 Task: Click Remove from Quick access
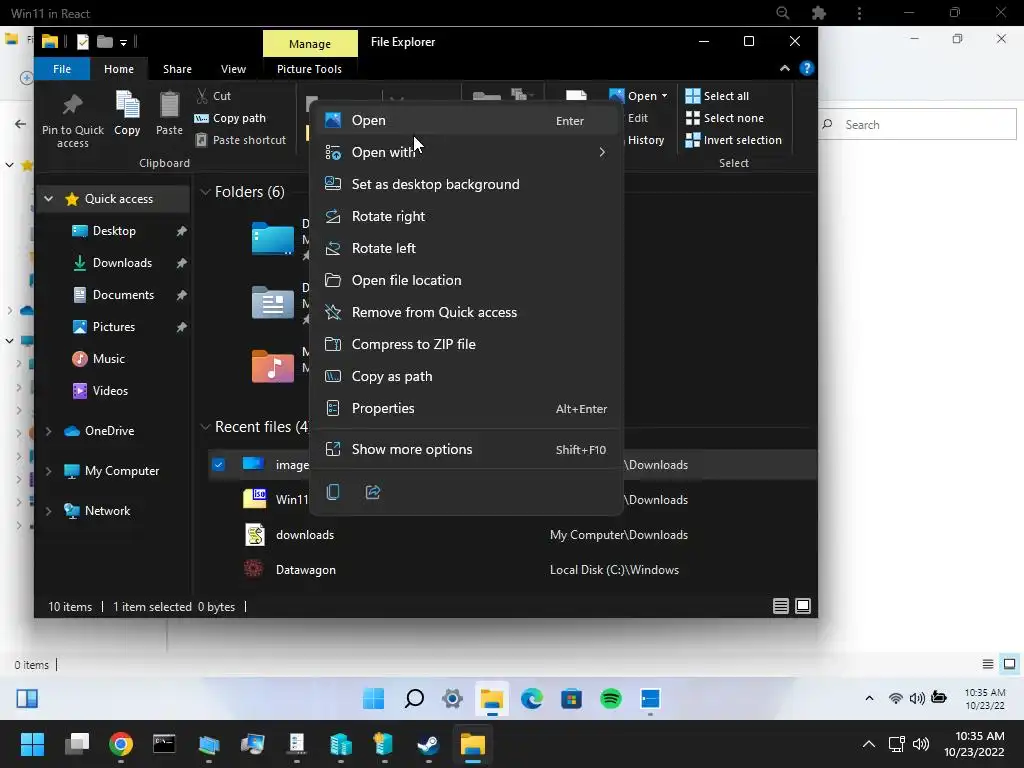[466, 312]
